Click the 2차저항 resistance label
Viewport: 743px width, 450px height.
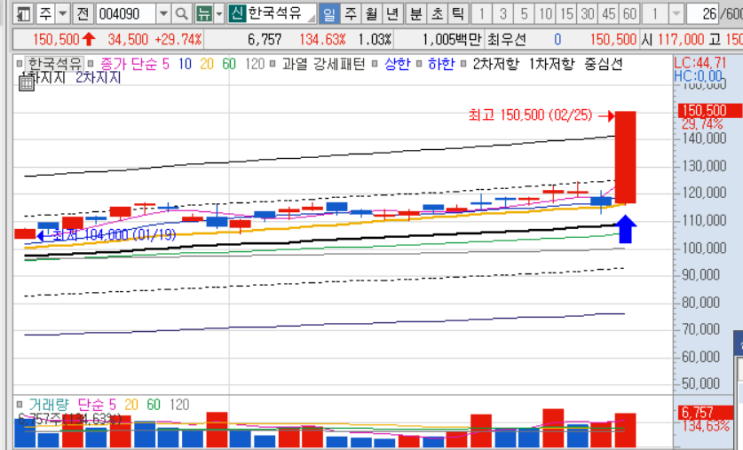[x=496, y=63]
